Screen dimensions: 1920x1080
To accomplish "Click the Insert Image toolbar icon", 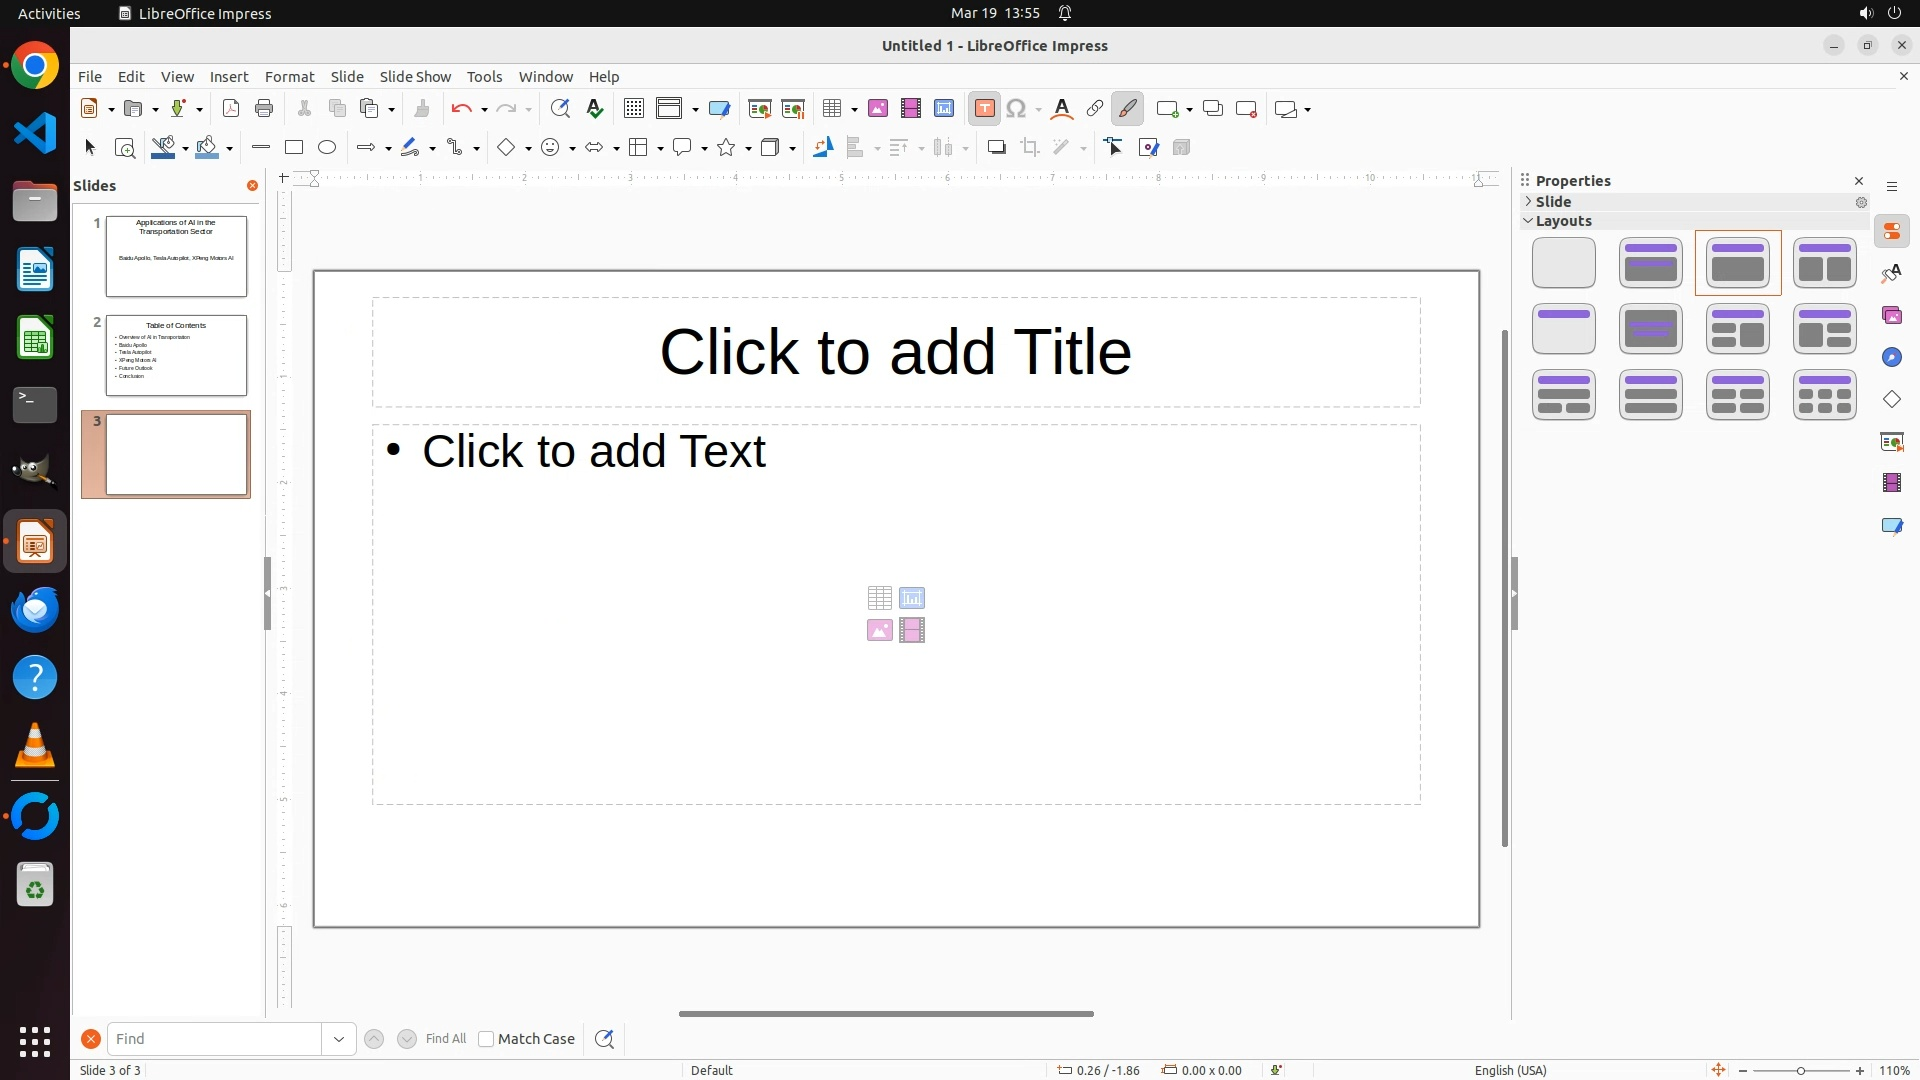I will pos(878,109).
